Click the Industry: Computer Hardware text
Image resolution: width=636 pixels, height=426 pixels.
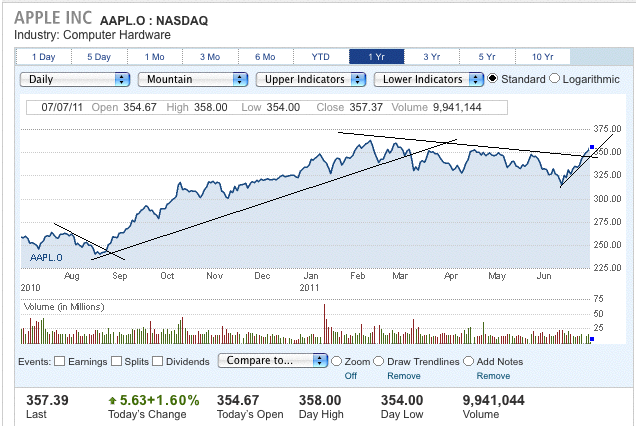(92, 35)
